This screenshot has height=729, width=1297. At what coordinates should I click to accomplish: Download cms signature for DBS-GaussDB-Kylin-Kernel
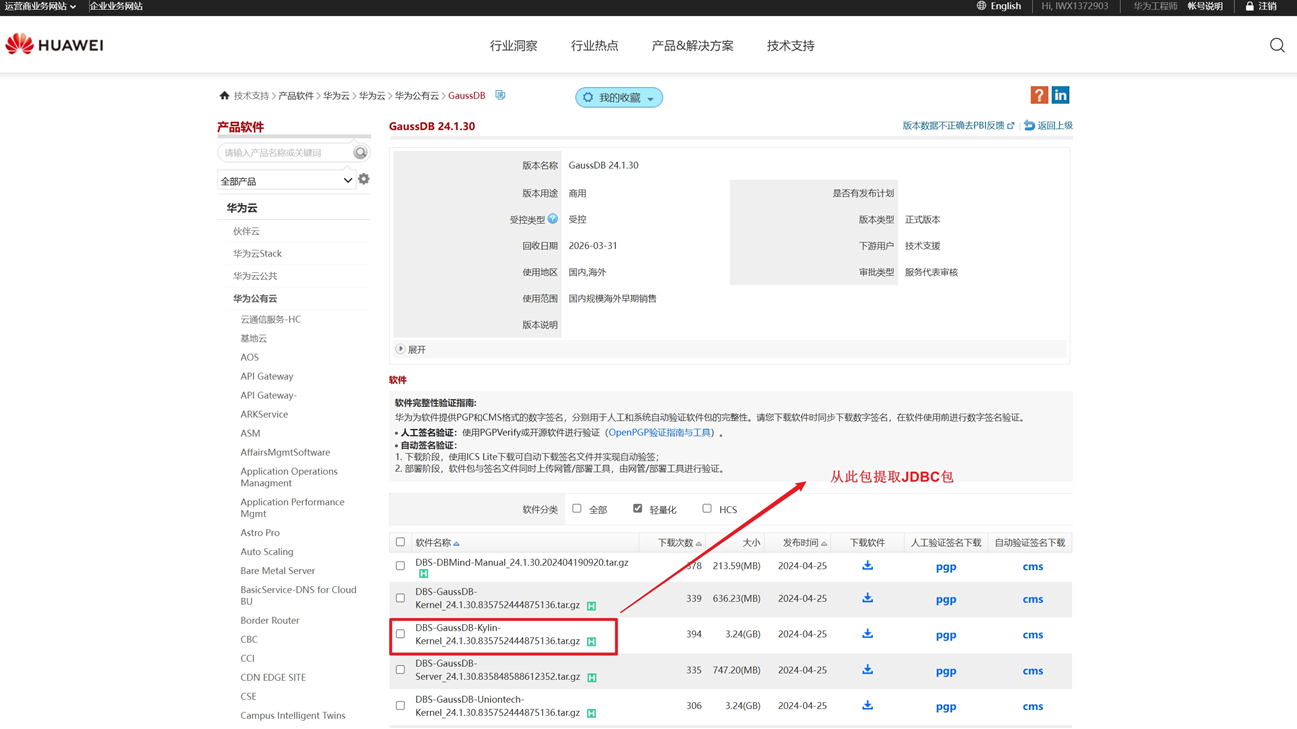pos(1033,635)
